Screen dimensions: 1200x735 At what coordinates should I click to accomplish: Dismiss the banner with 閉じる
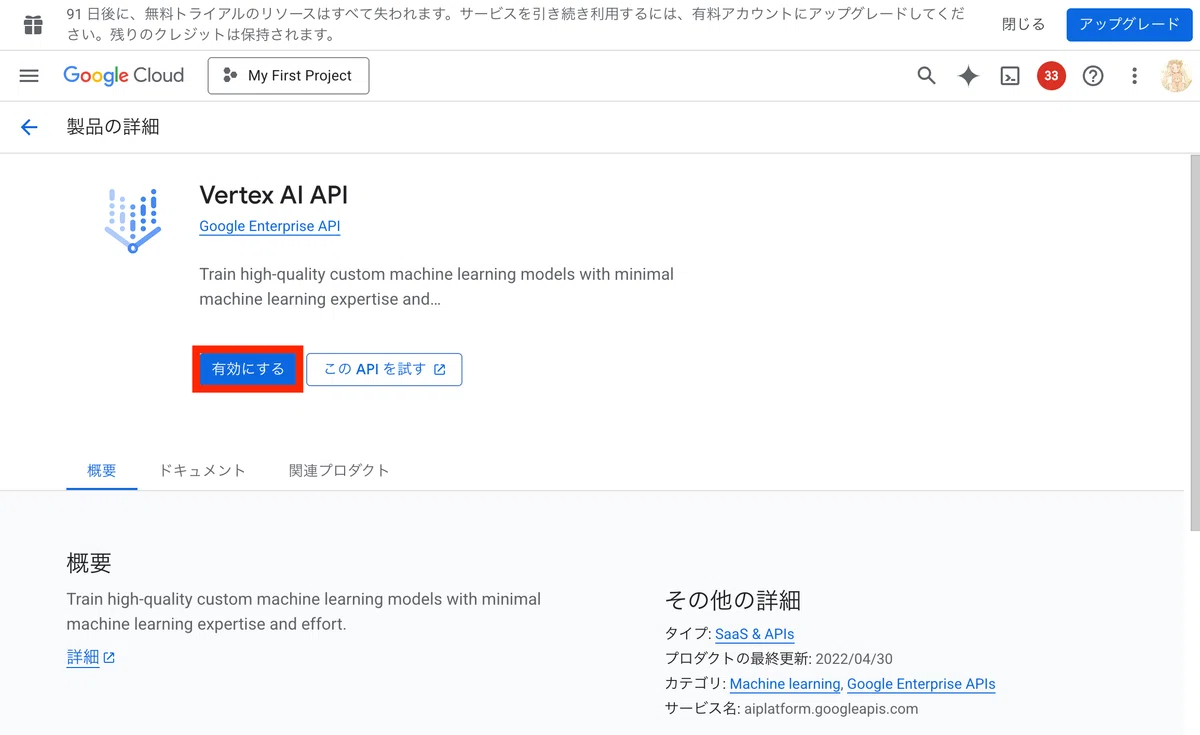[1023, 25]
